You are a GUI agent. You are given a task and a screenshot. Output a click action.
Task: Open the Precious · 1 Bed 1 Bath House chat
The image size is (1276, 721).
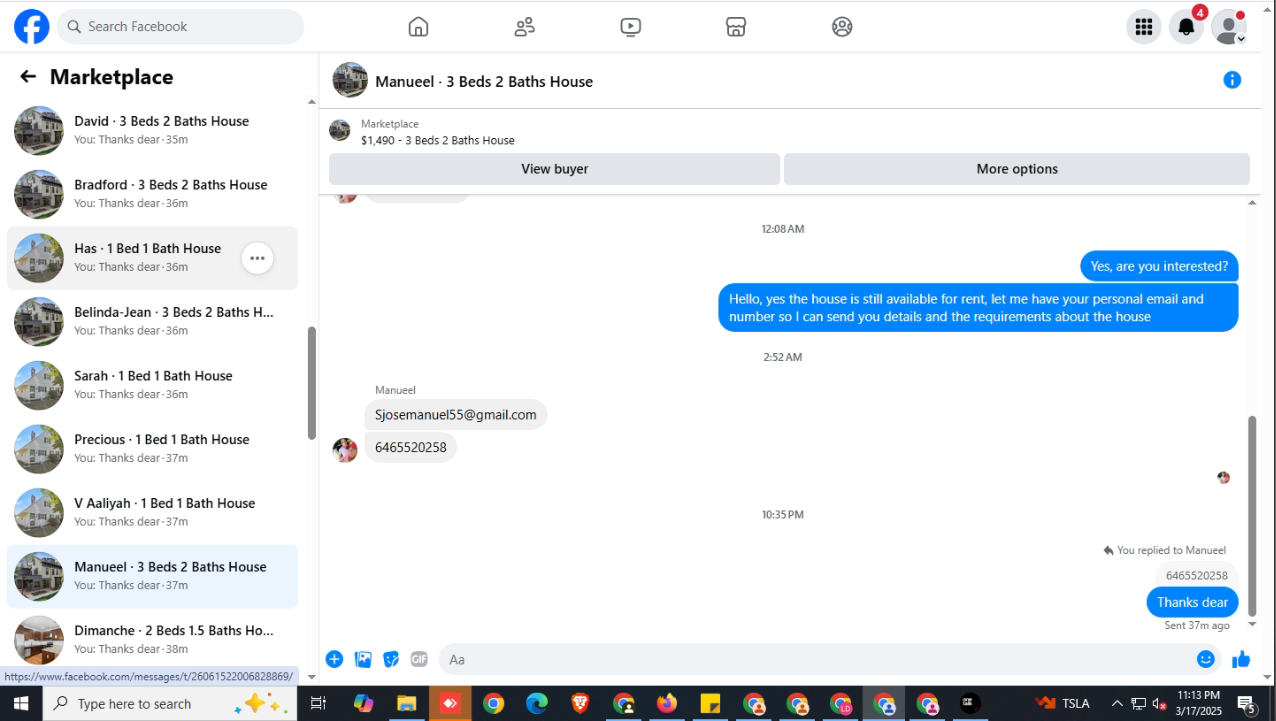pos(152,449)
